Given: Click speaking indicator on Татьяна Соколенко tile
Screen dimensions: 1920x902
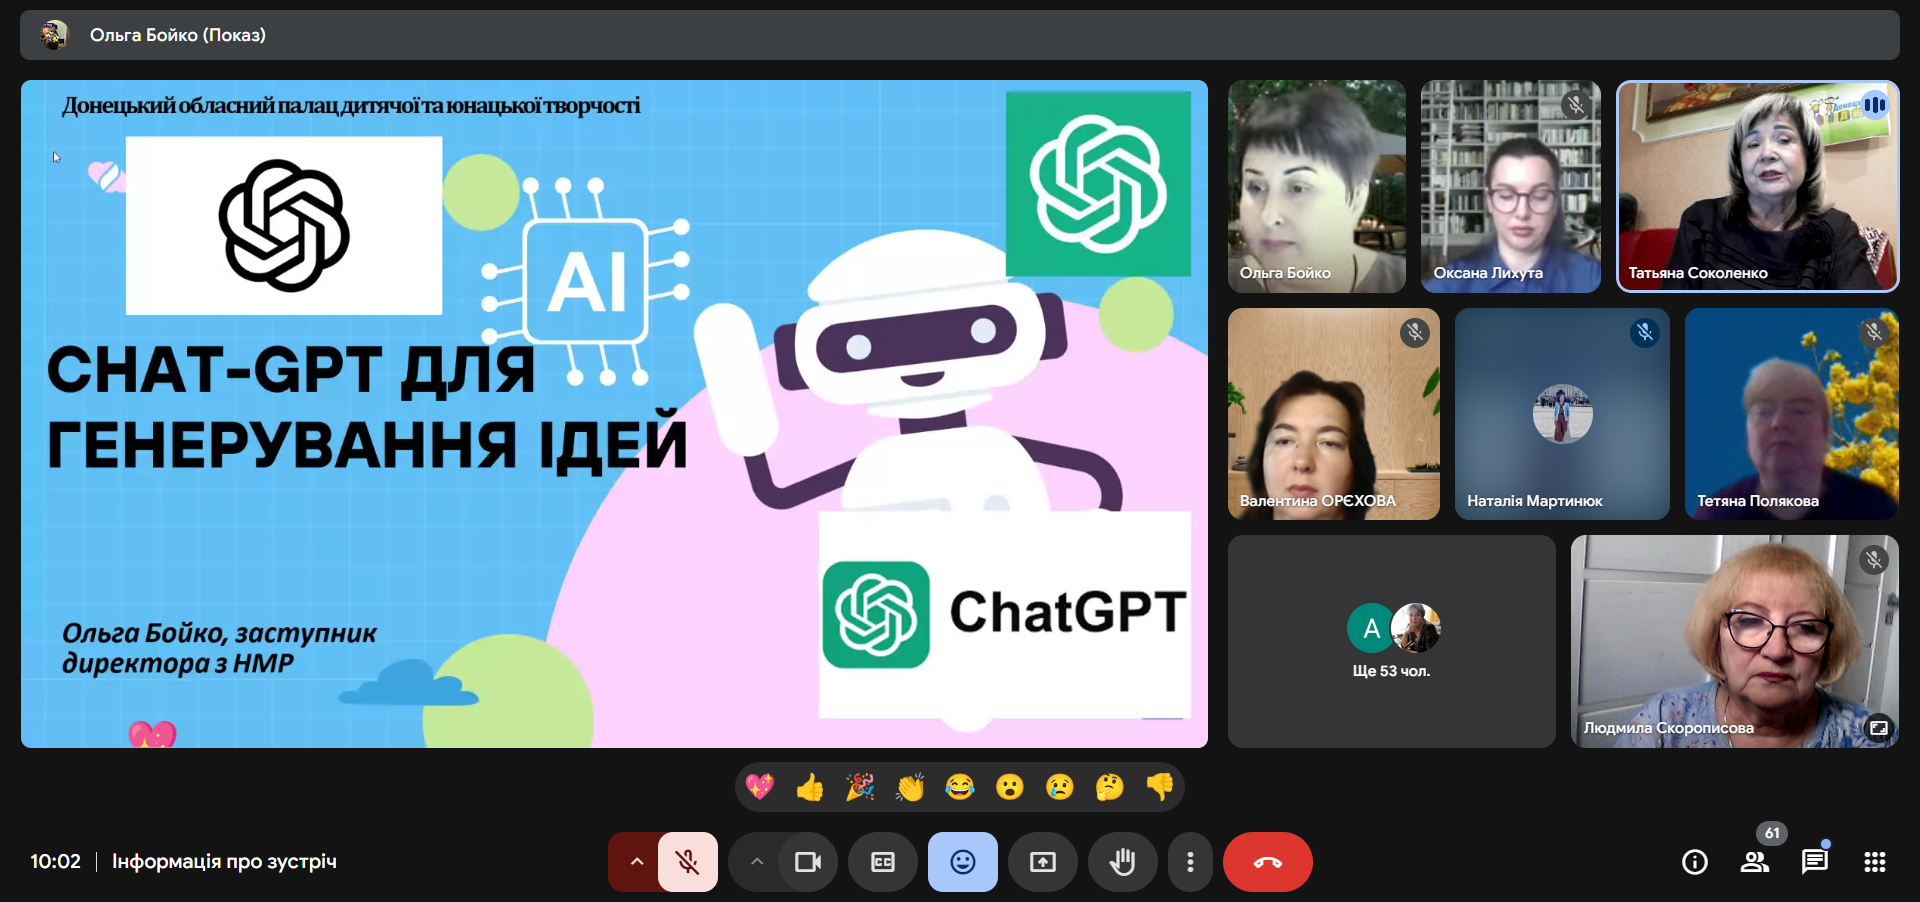Looking at the screenshot, I should coord(1875,105).
